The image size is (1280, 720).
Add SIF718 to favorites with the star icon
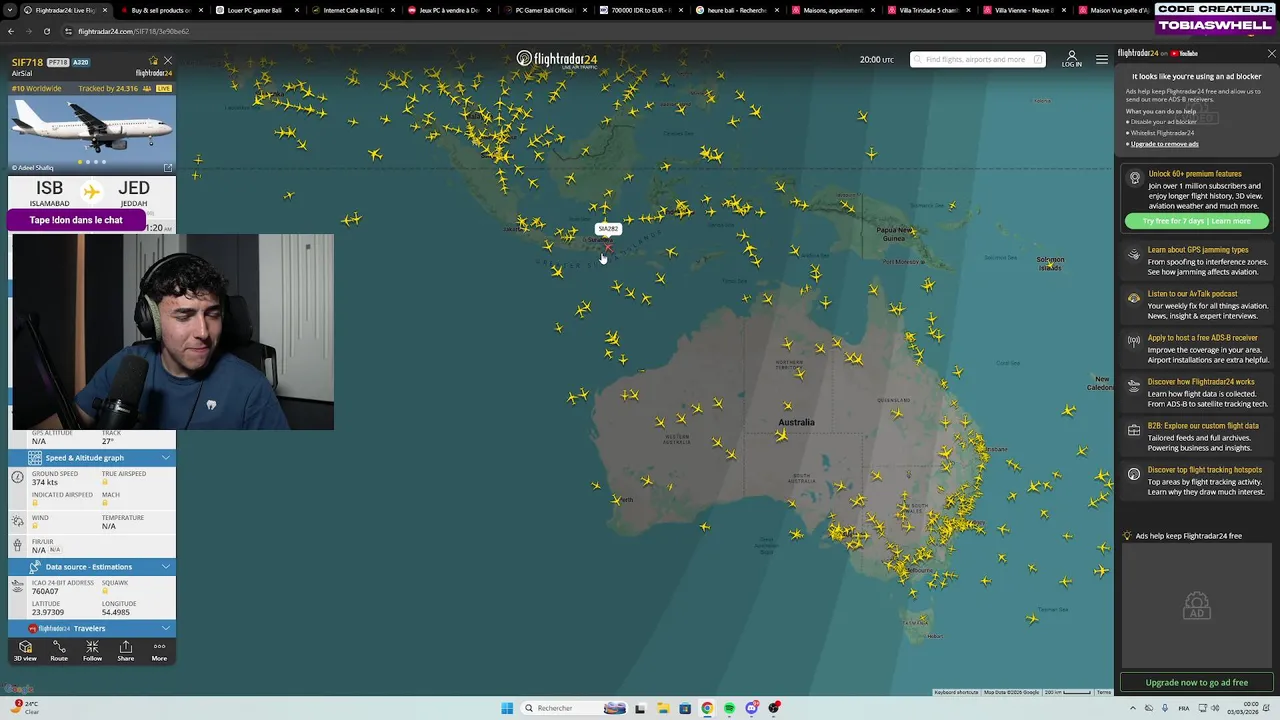(153, 61)
